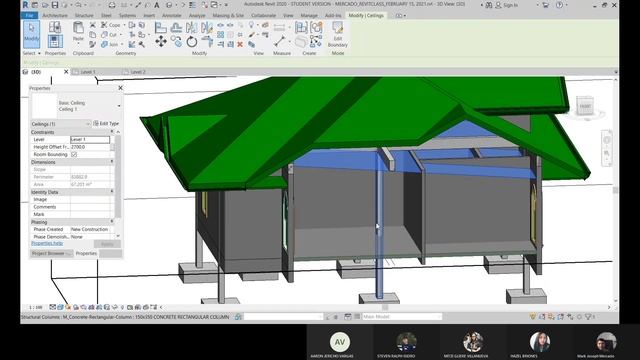This screenshot has height=360, width=640.
Task: Click the Height Offset value 2700.0
Action: pos(90,147)
